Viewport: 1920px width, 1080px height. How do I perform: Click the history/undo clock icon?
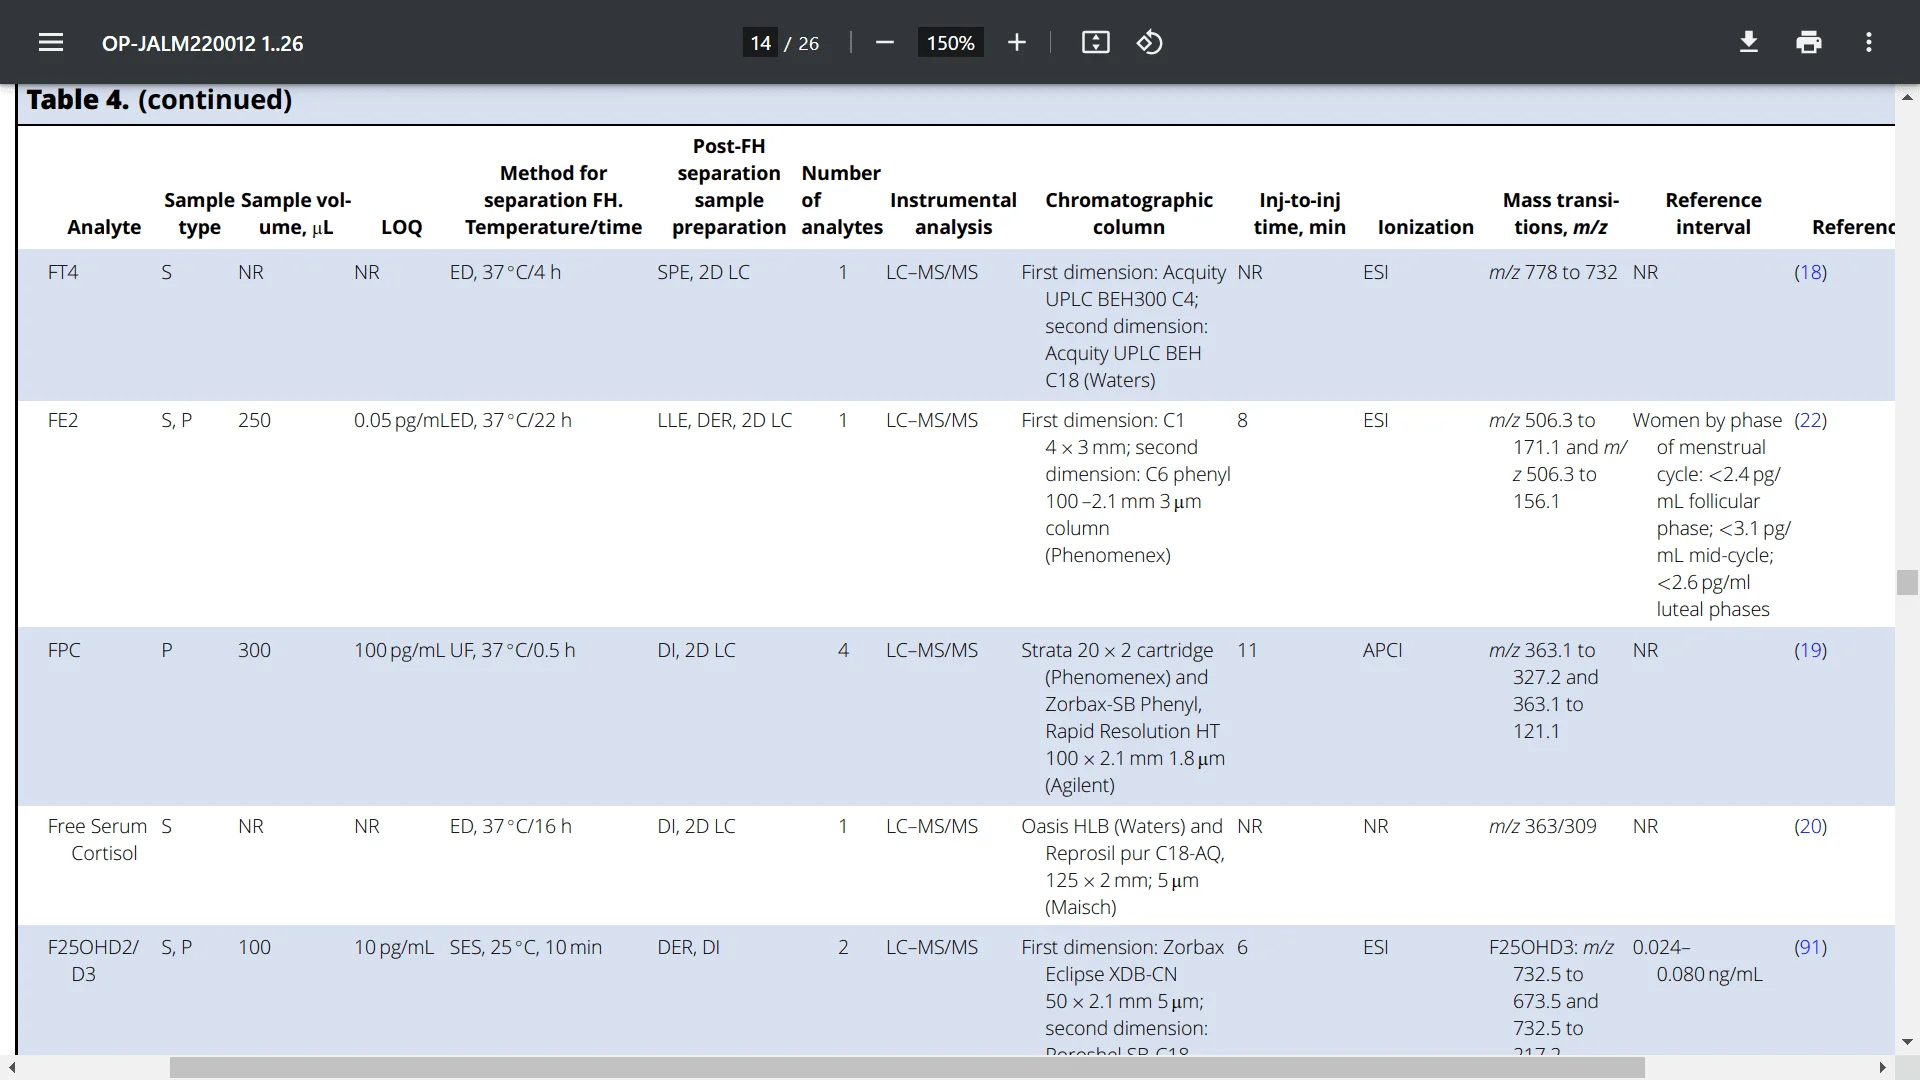[x=1149, y=44]
